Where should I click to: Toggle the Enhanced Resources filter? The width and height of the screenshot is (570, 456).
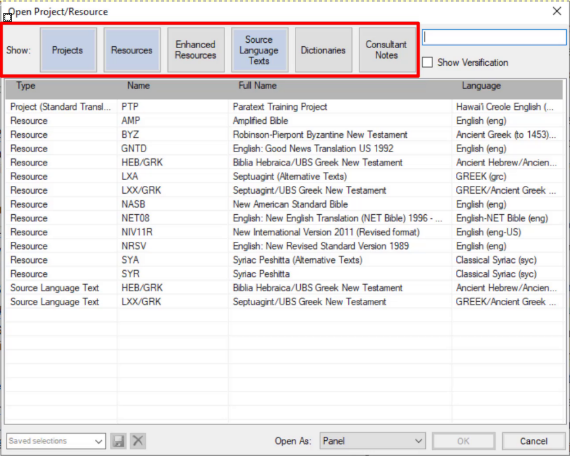coord(196,50)
